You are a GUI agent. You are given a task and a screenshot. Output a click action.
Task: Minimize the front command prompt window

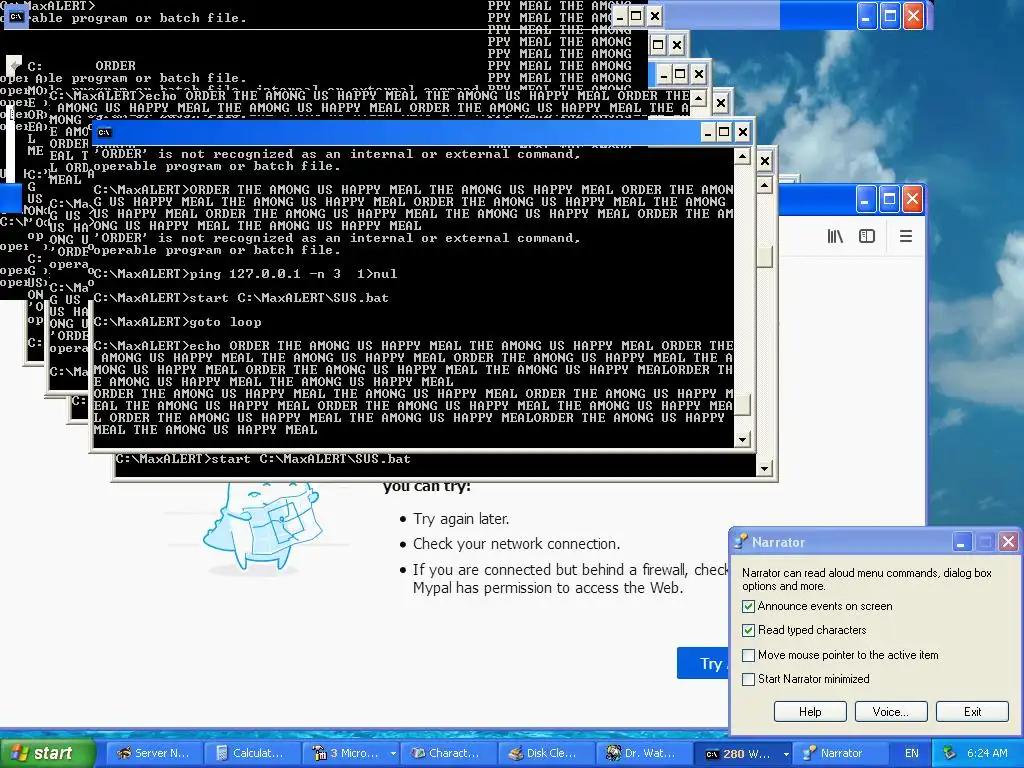707,133
